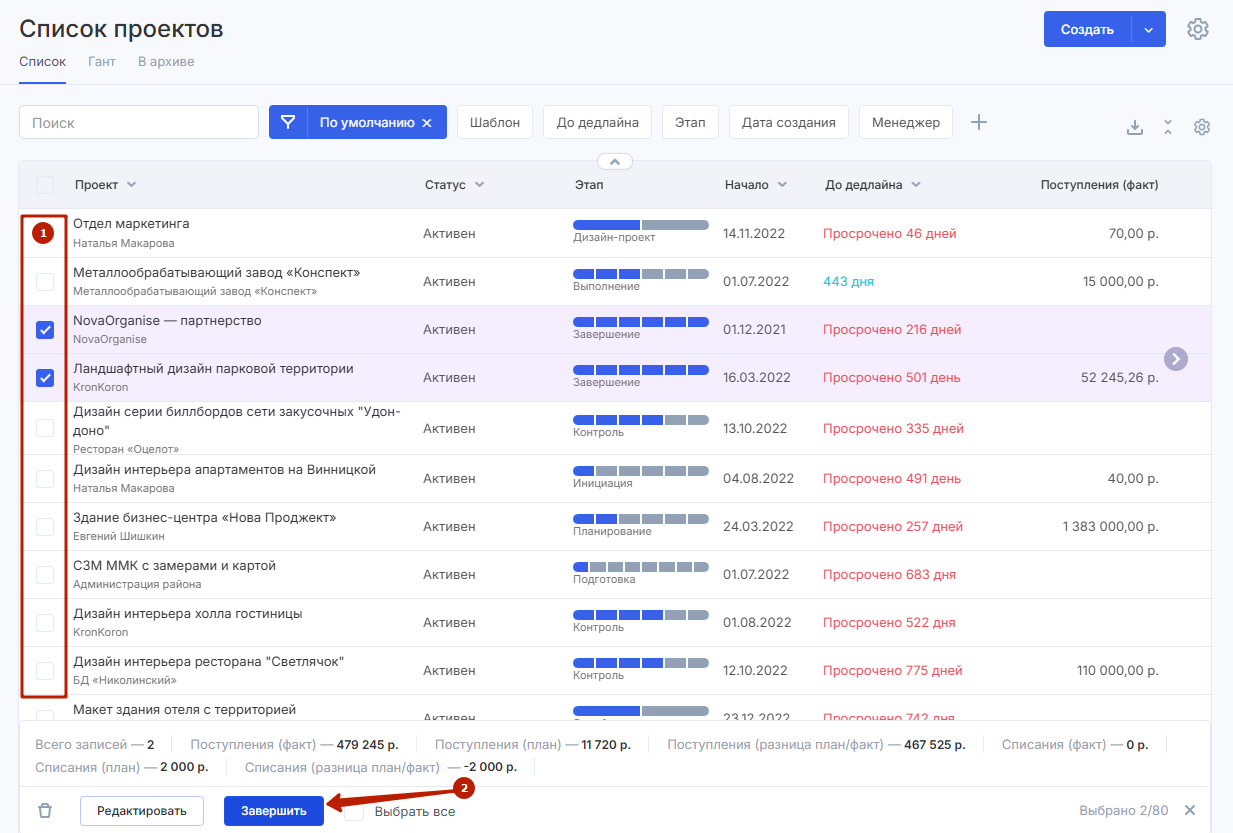The height and width of the screenshot is (833, 1233).
Task: Click the Просрочено 46 дней deadline
Action: [890, 234]
